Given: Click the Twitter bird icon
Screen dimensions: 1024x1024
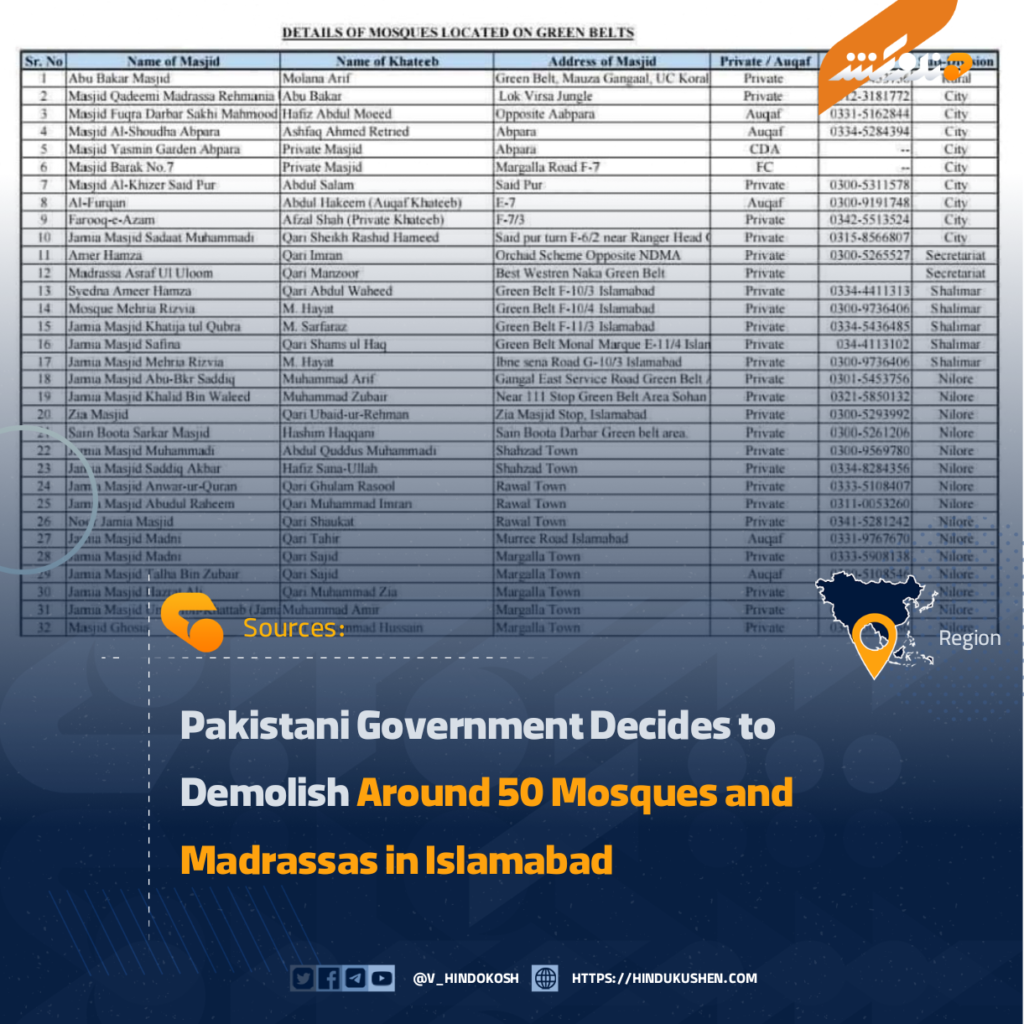Looking at the screenshot, I should click(303, 978).
